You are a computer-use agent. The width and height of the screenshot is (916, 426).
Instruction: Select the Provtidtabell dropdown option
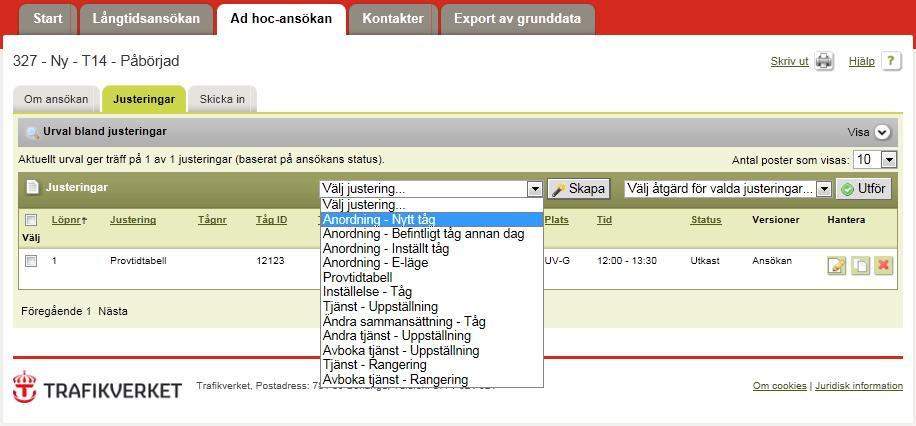click(432, 278)
